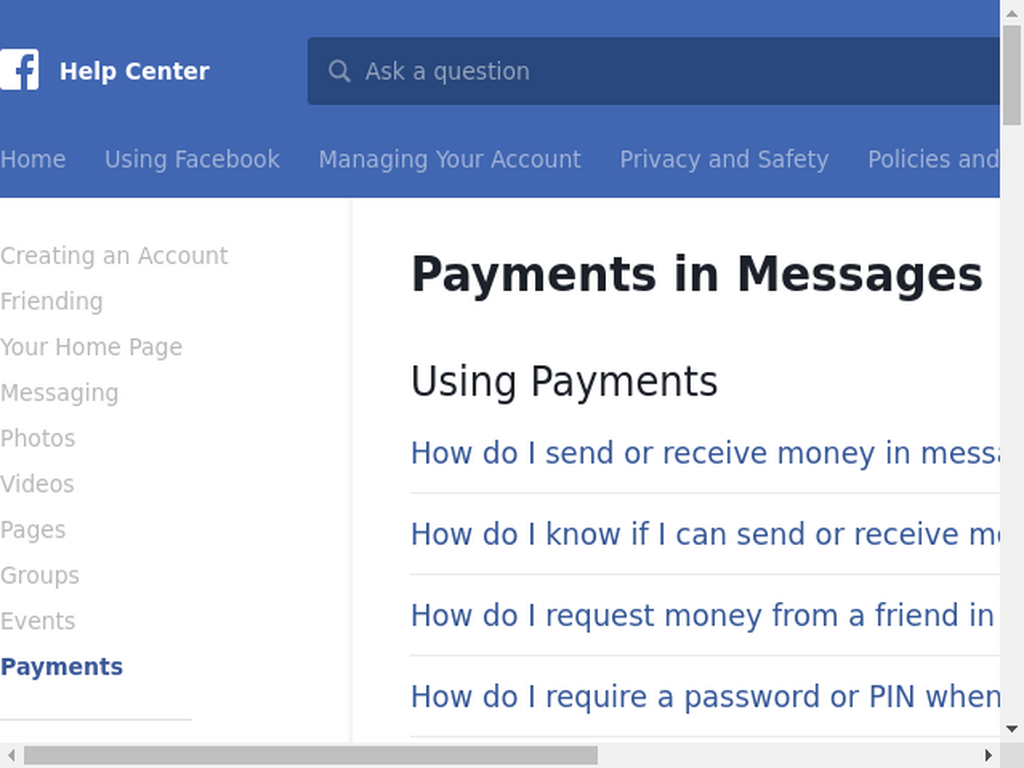Open the Home tab
Screen dimensions: 1024x768
(x=33, y=159)
